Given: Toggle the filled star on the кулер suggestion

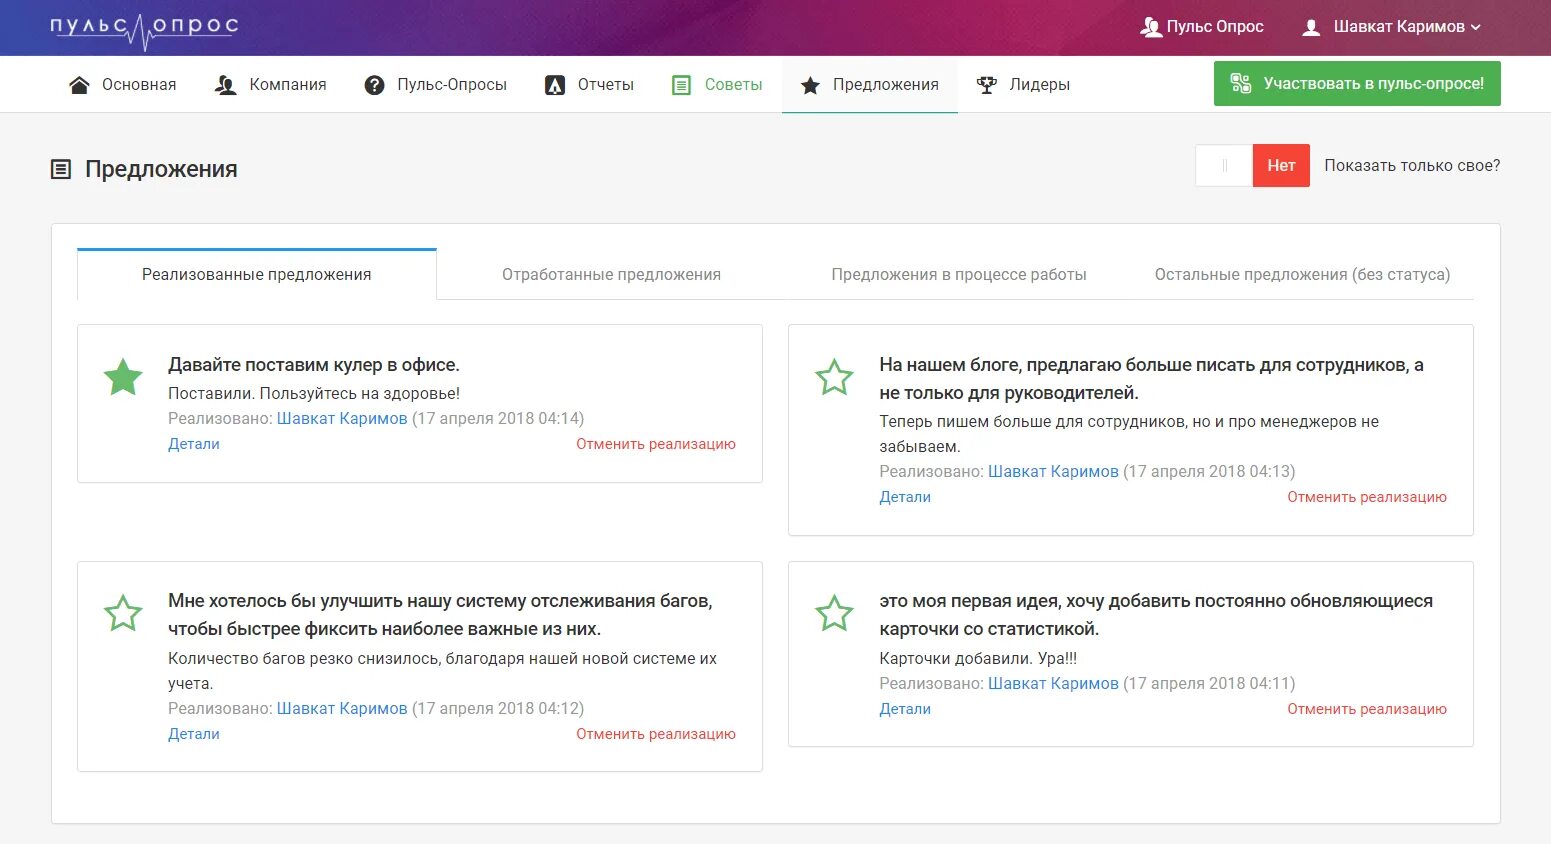Looking at the screenshot, I should (123, 377).
